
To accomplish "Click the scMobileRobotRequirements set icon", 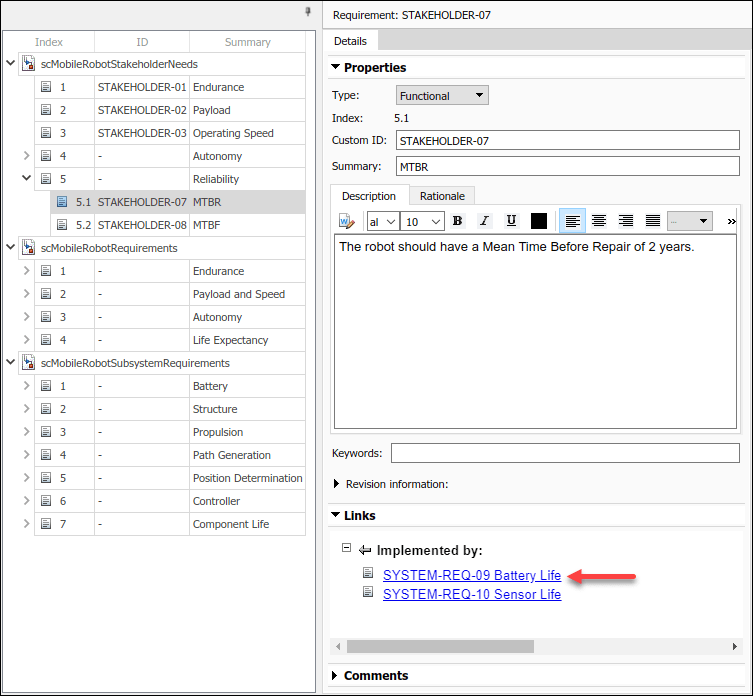I will click(x=28, y=248).
